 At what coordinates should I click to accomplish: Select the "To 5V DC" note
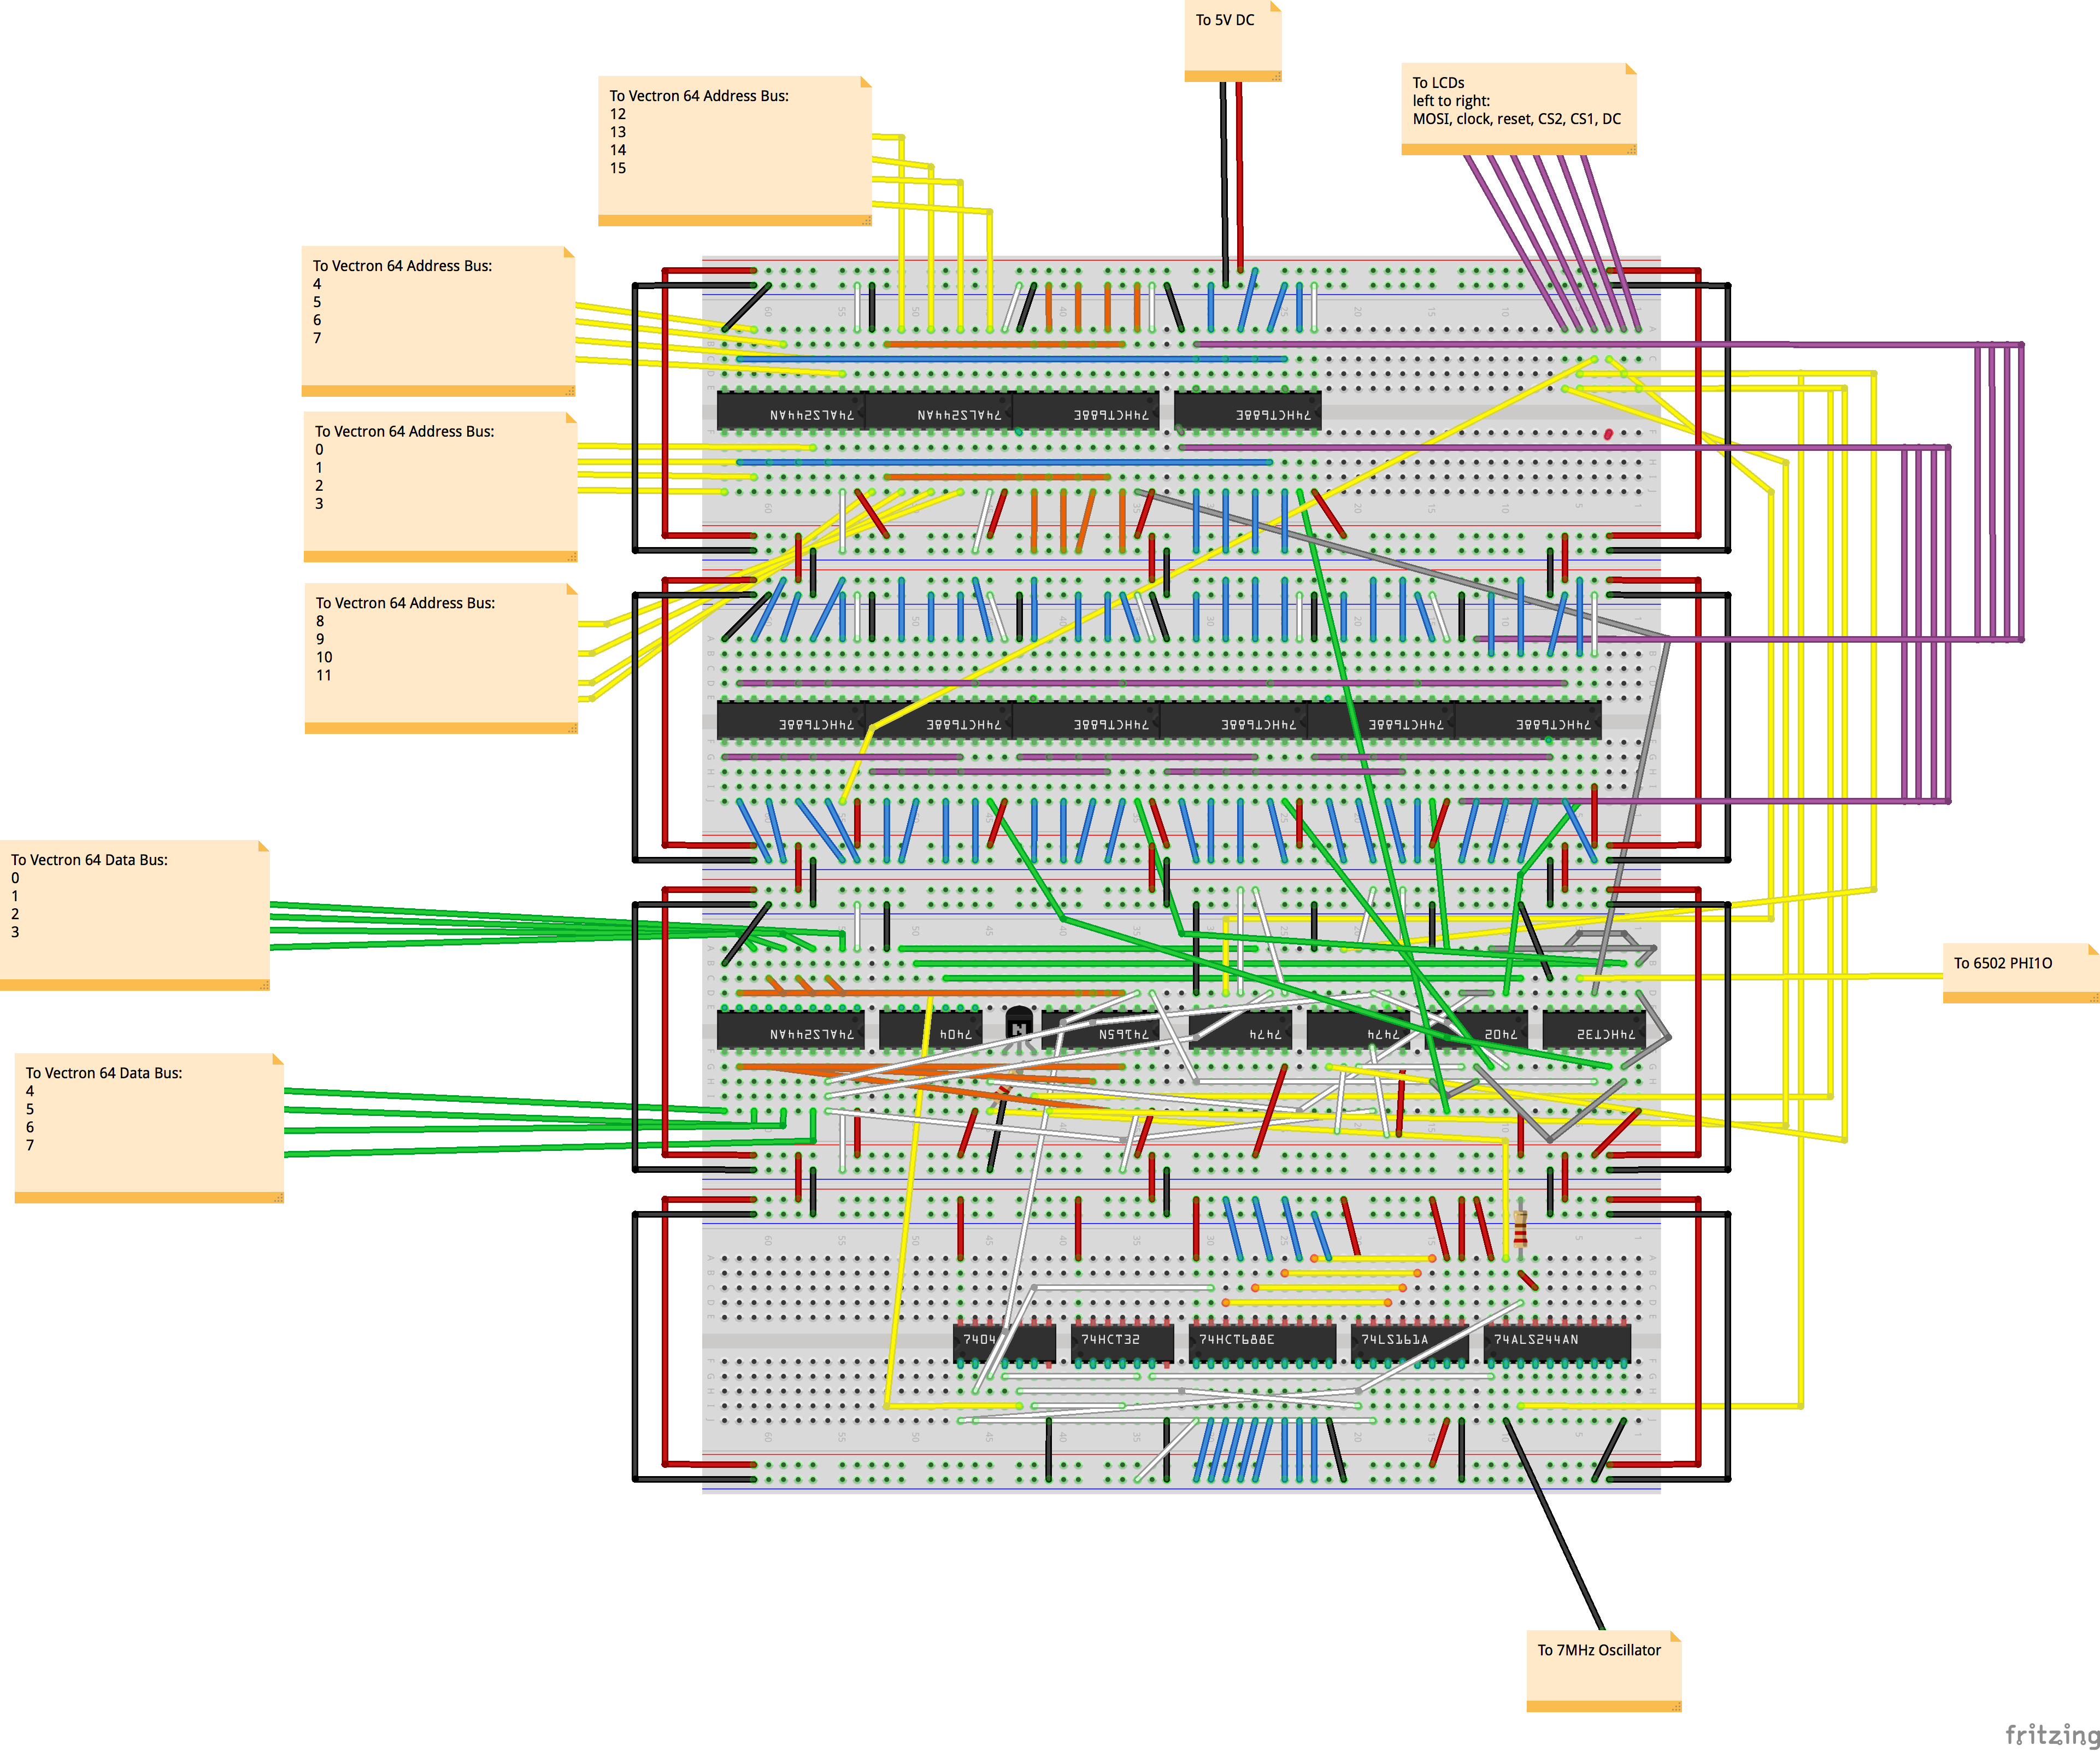coord(1232,40)
